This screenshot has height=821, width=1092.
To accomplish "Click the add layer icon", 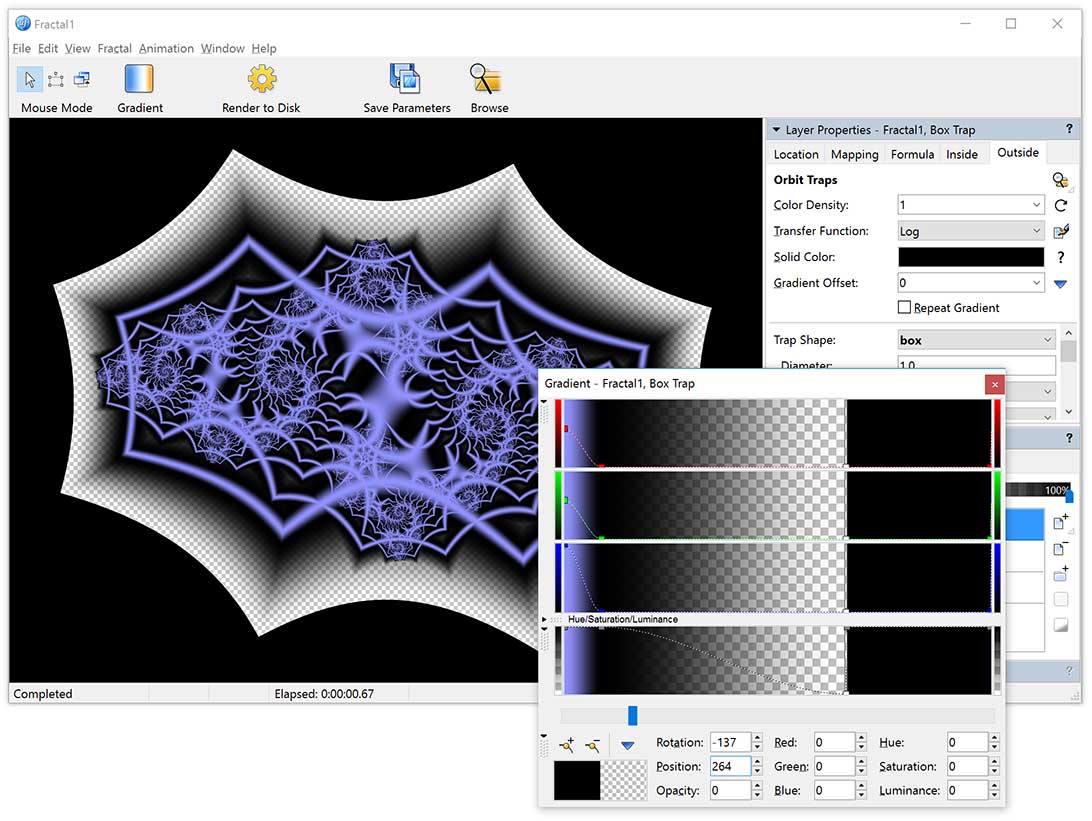I will 1061,521.
